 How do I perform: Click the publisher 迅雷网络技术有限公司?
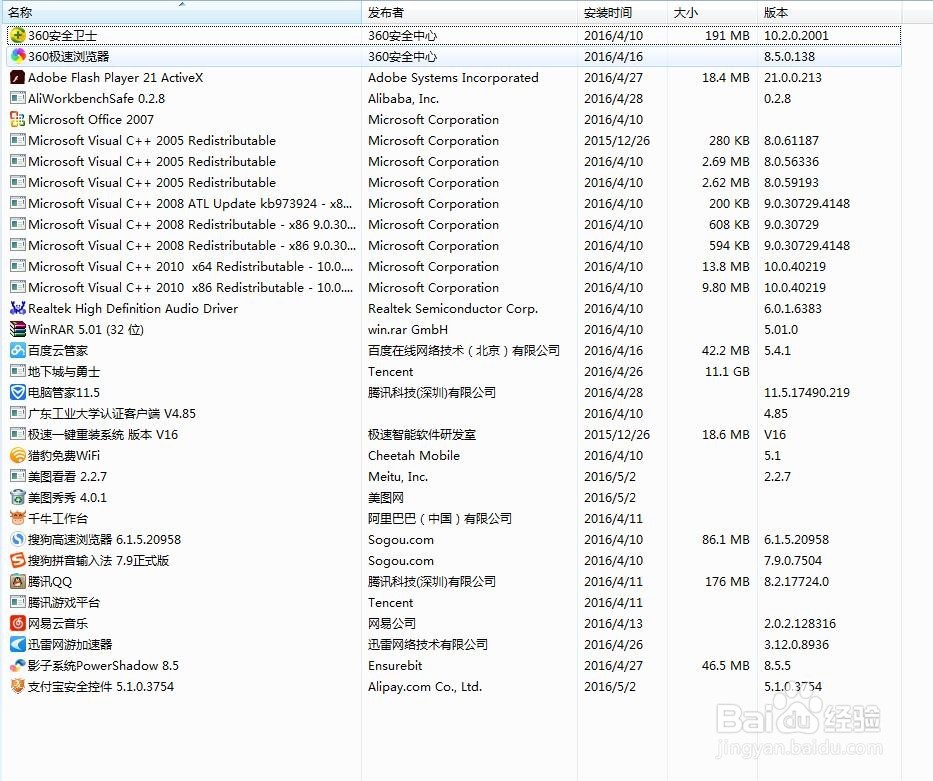coord(428,644)
